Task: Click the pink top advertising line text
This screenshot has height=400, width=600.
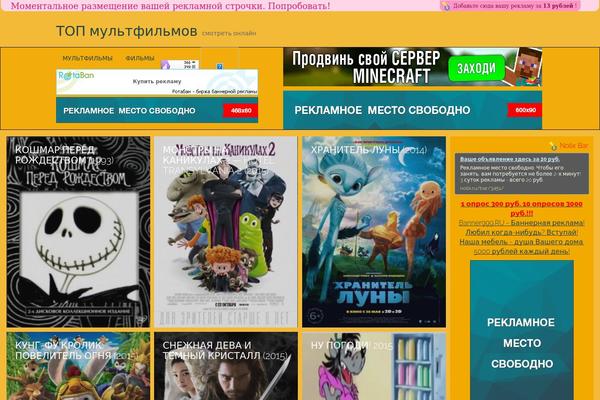Action: coord(170,6)
